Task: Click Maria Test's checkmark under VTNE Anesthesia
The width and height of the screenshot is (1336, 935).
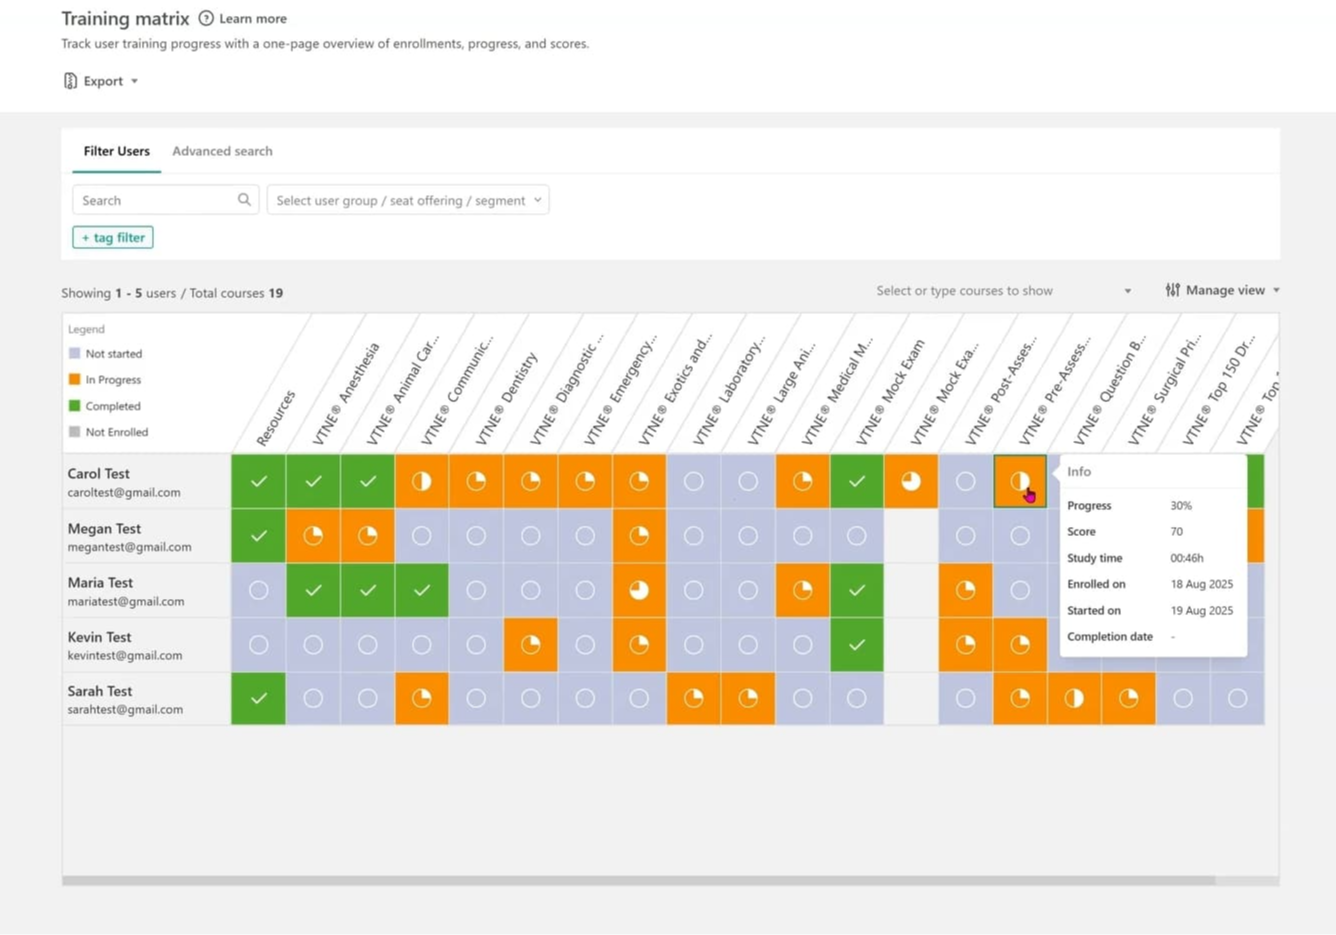Action: [312, 590]
